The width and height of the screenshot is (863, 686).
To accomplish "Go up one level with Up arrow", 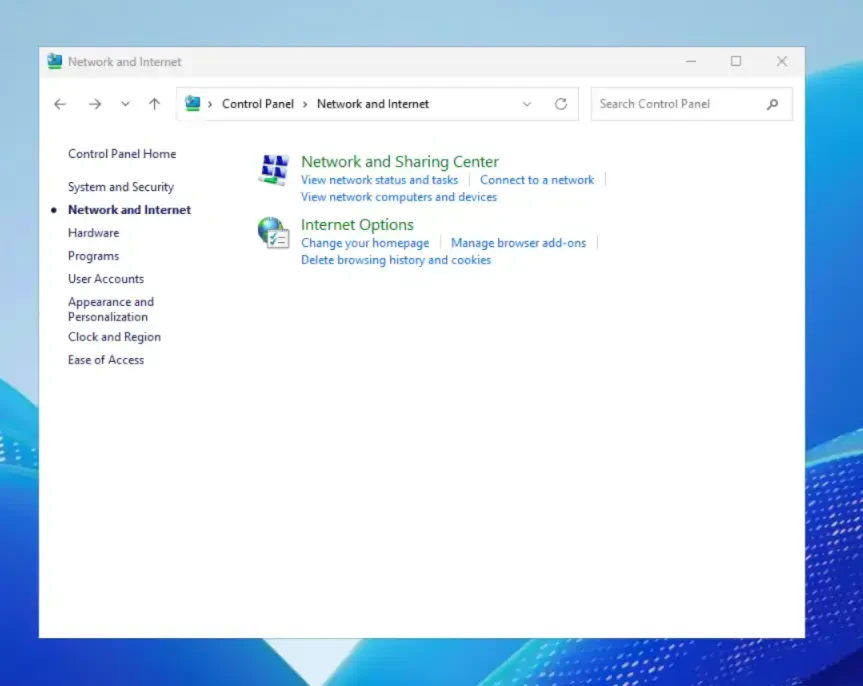I will pyautogui.click(x=154, y=104).
